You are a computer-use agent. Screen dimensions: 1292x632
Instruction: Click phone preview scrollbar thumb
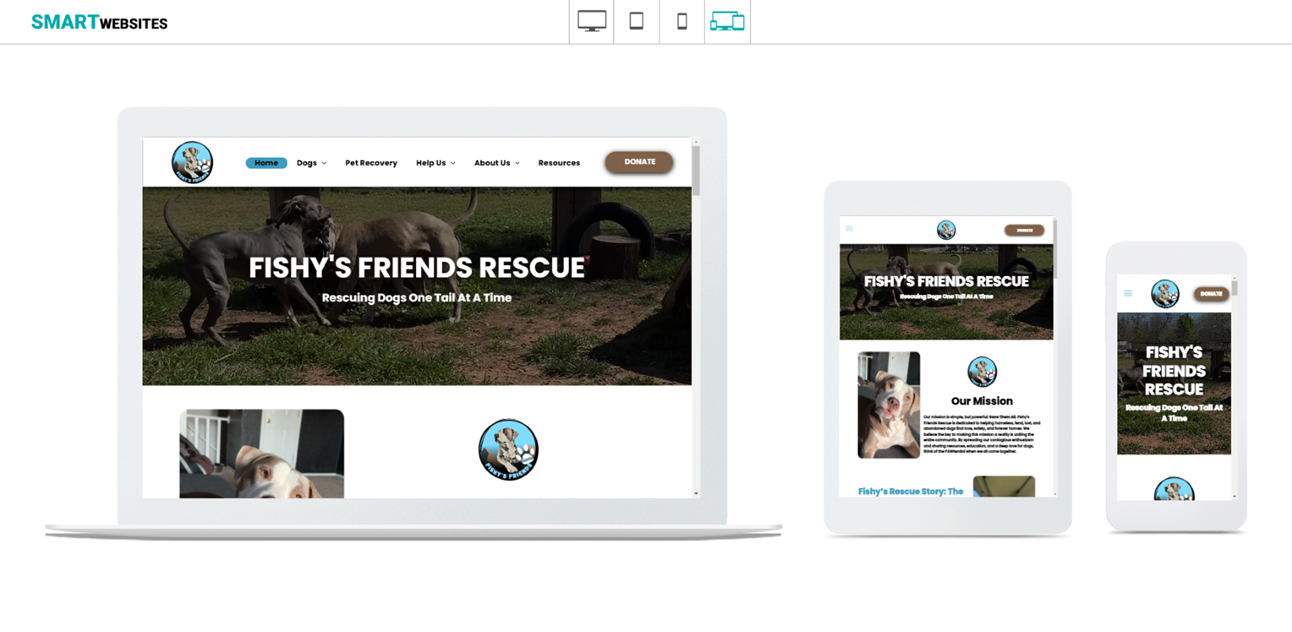click(x=1235, y=288)
